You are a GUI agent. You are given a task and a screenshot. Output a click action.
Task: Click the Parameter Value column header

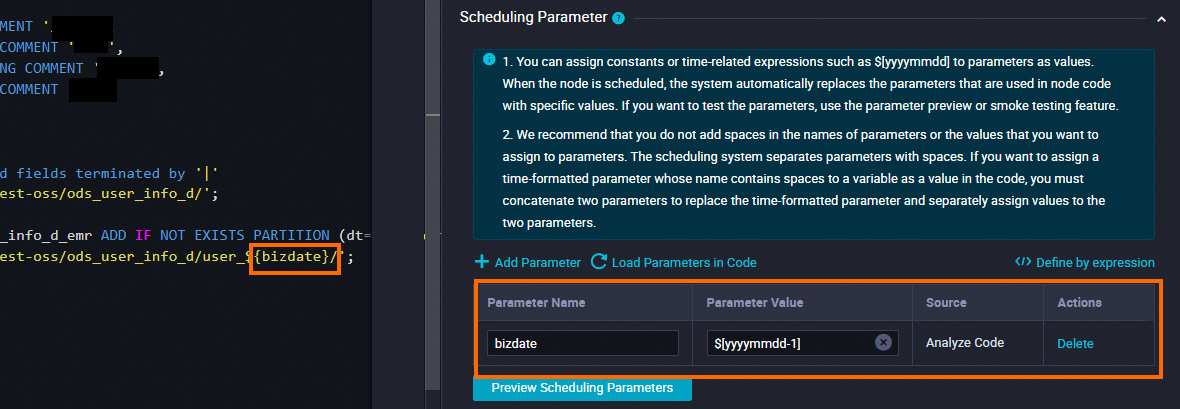pos(754,302)
